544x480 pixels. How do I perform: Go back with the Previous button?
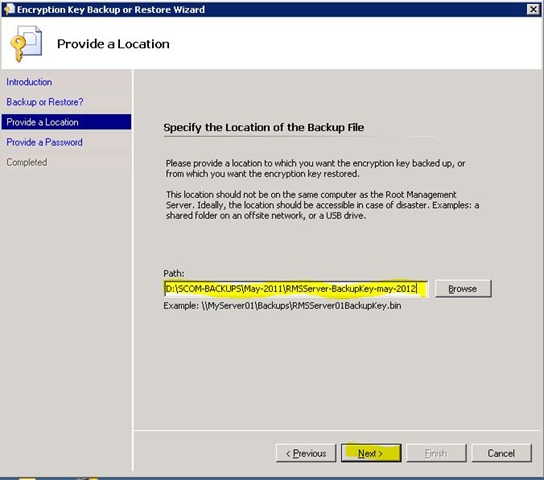[x=306, y=453]
